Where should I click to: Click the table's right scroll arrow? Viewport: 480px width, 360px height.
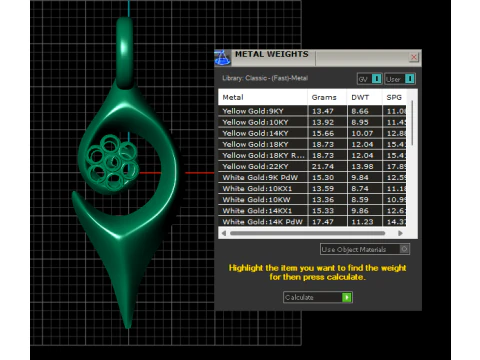coord(400,233)
